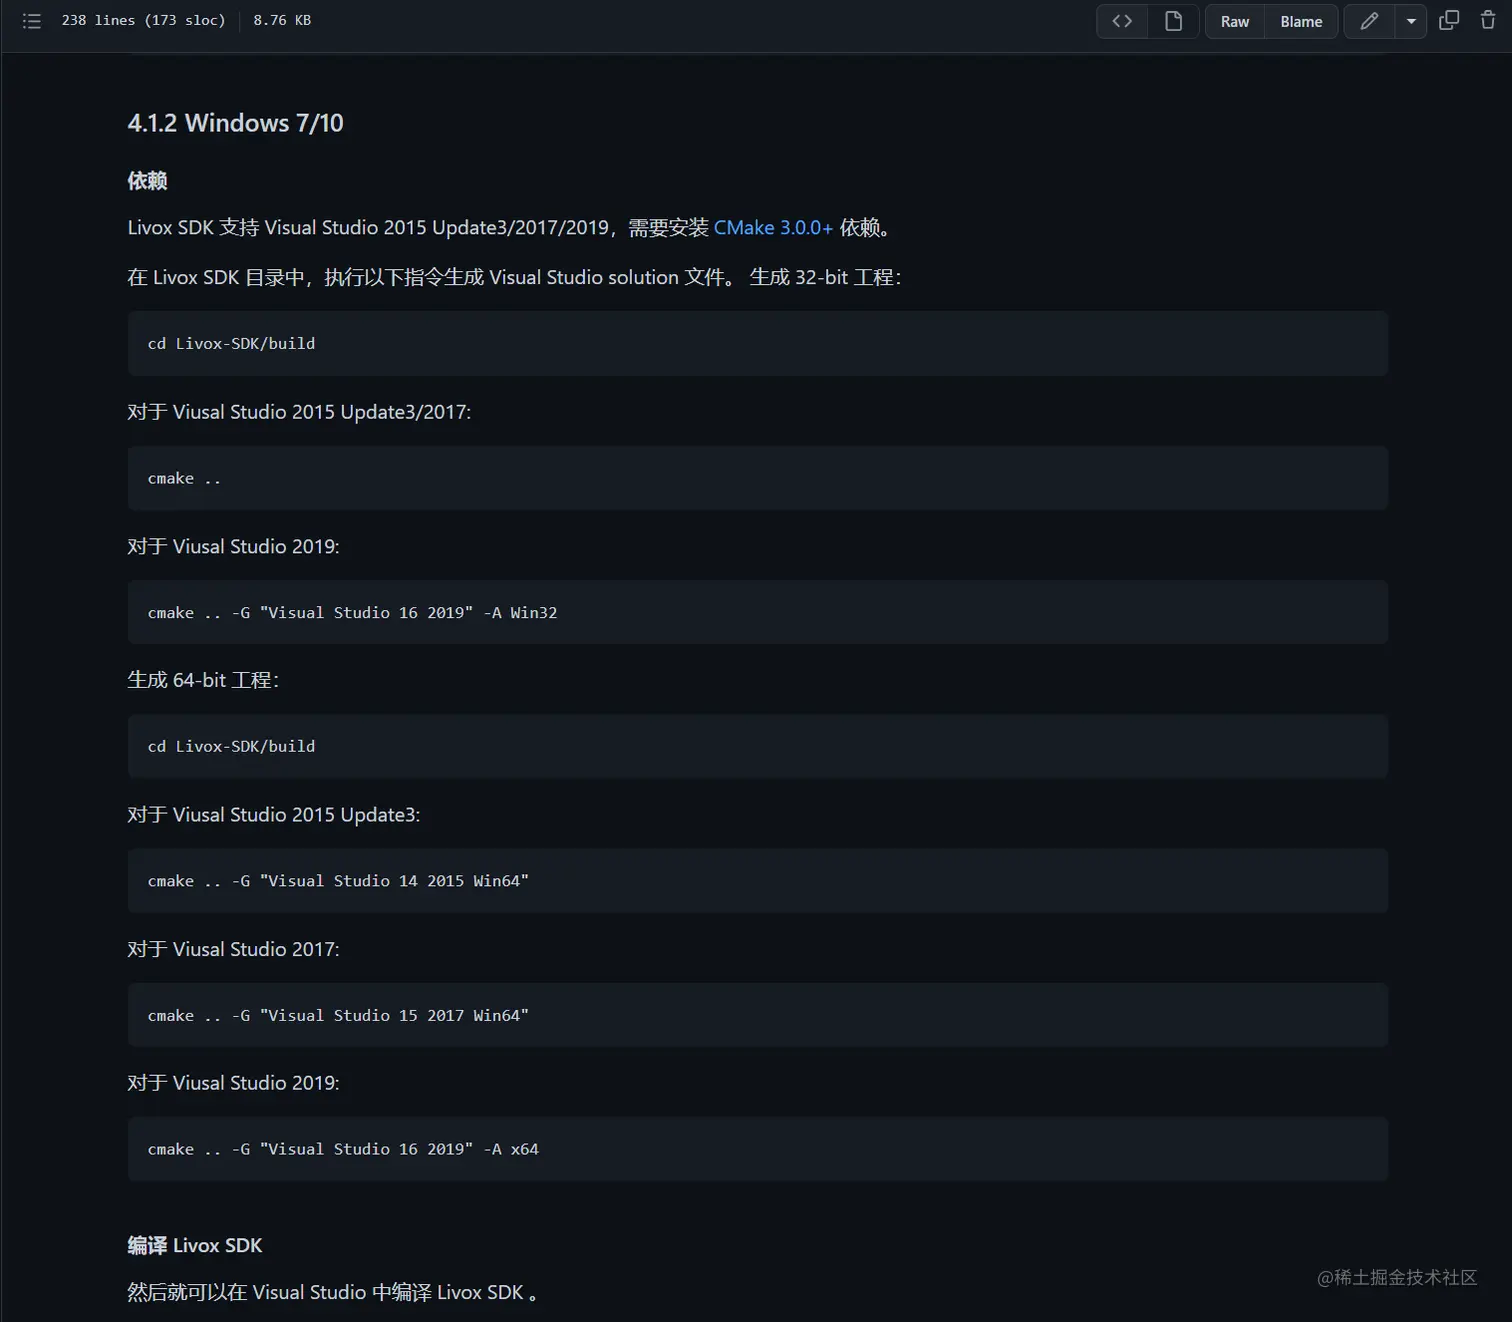Click the Visual Studio 16 2019 Win32 command
Image resolution: width=1512 pixels, height=1322 pixels.
352,613
